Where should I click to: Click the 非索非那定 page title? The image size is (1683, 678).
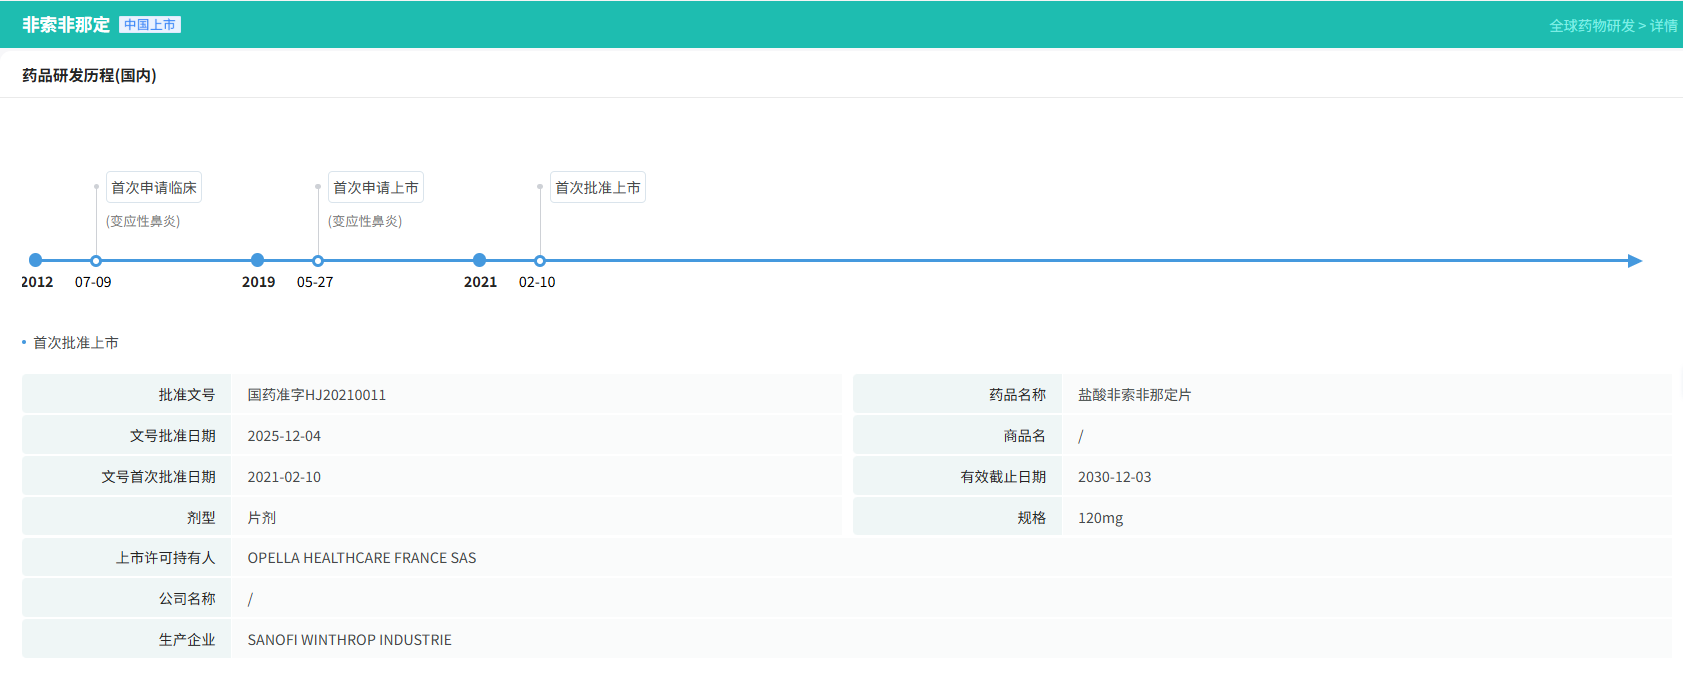[x=66, y=25]
